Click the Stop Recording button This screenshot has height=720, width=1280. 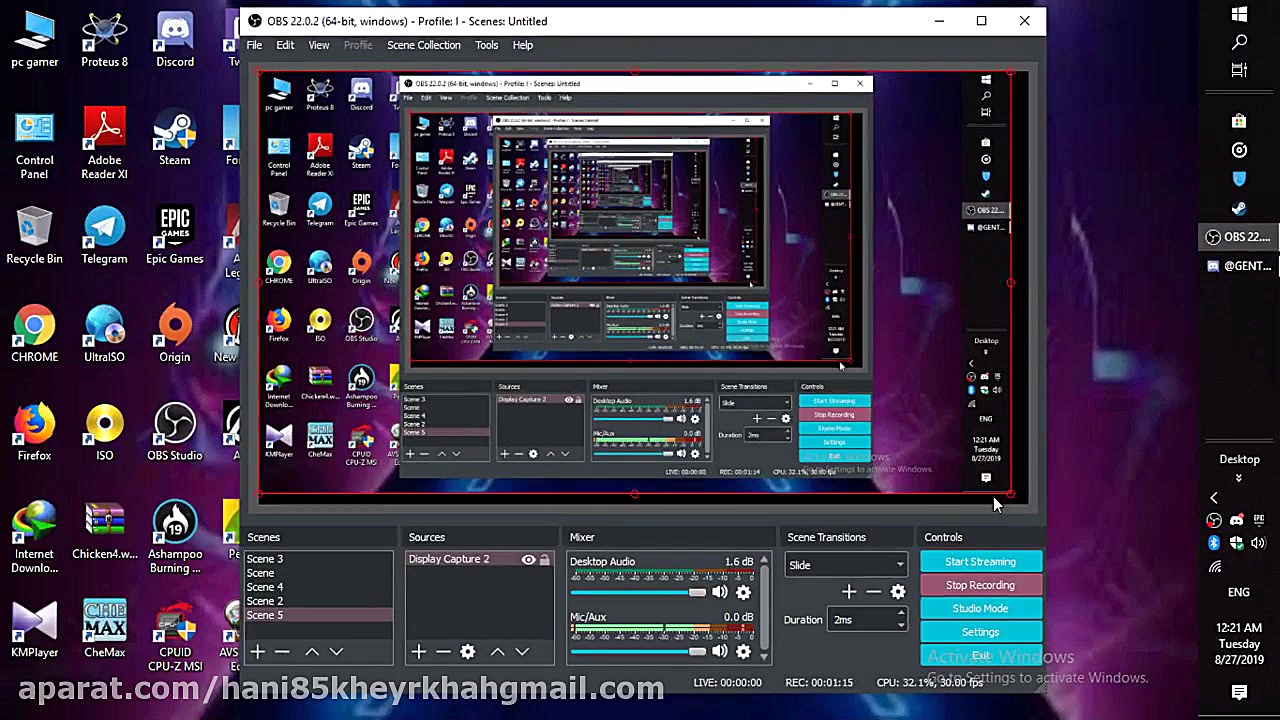coord(980,585)
